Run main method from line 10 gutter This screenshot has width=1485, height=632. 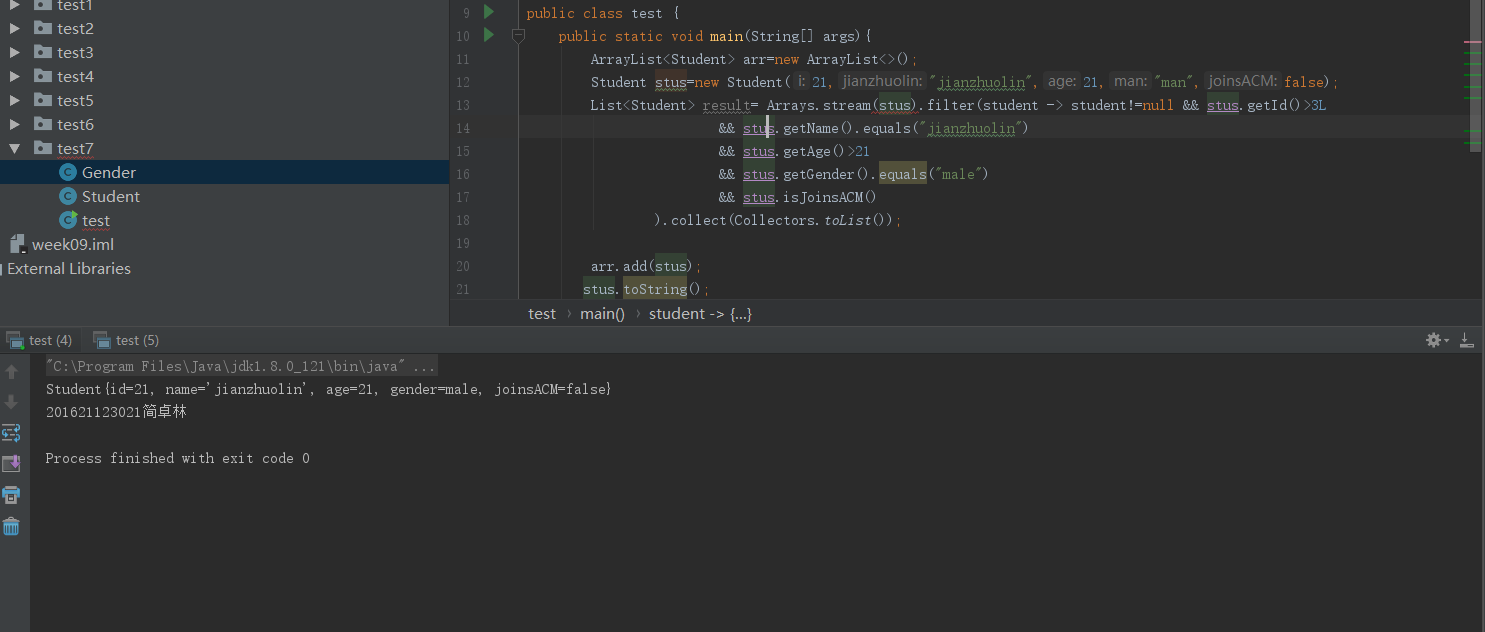tap(489, 35)
